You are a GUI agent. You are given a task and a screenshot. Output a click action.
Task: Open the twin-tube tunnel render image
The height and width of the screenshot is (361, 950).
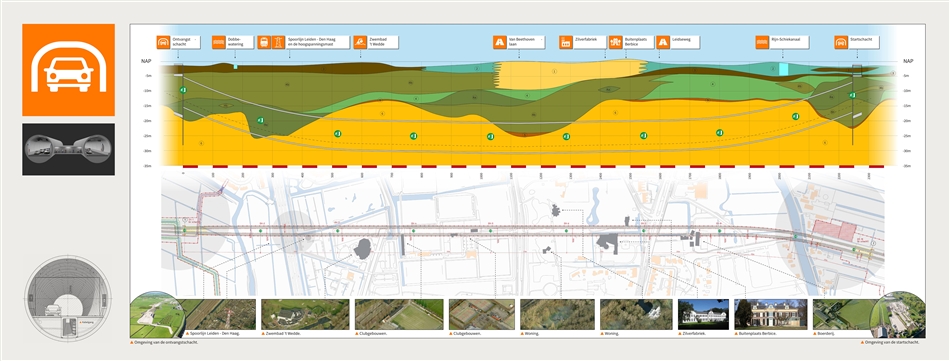pos(68,150)
